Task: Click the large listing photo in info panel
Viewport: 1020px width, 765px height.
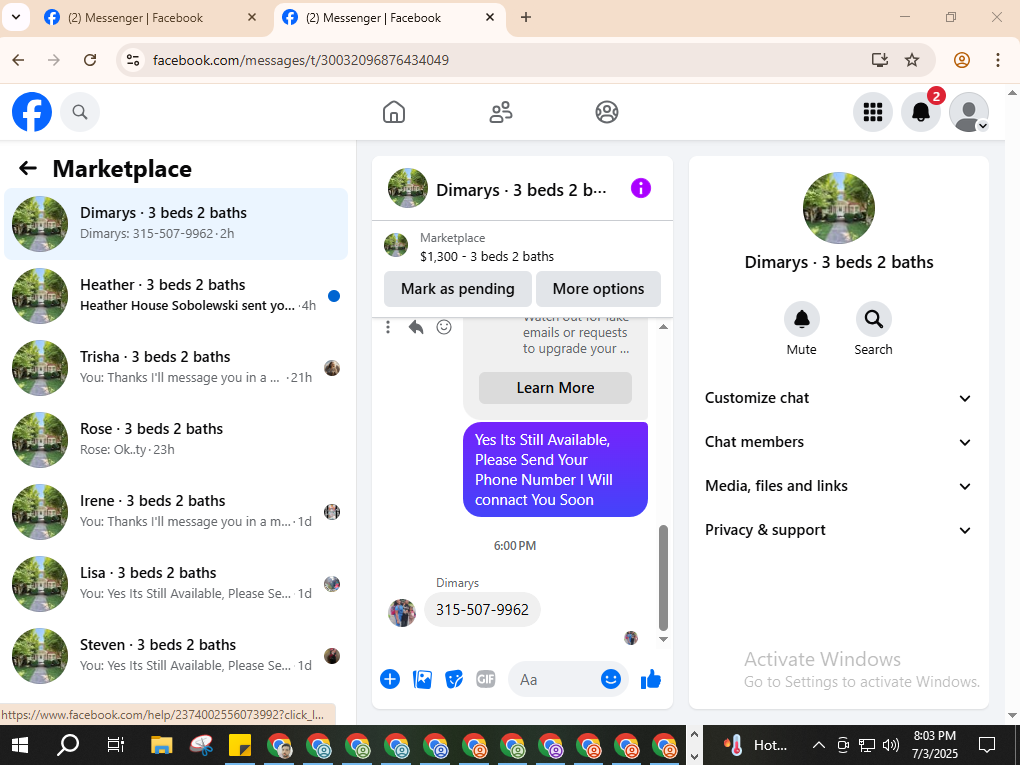Action: coord(839,208)
